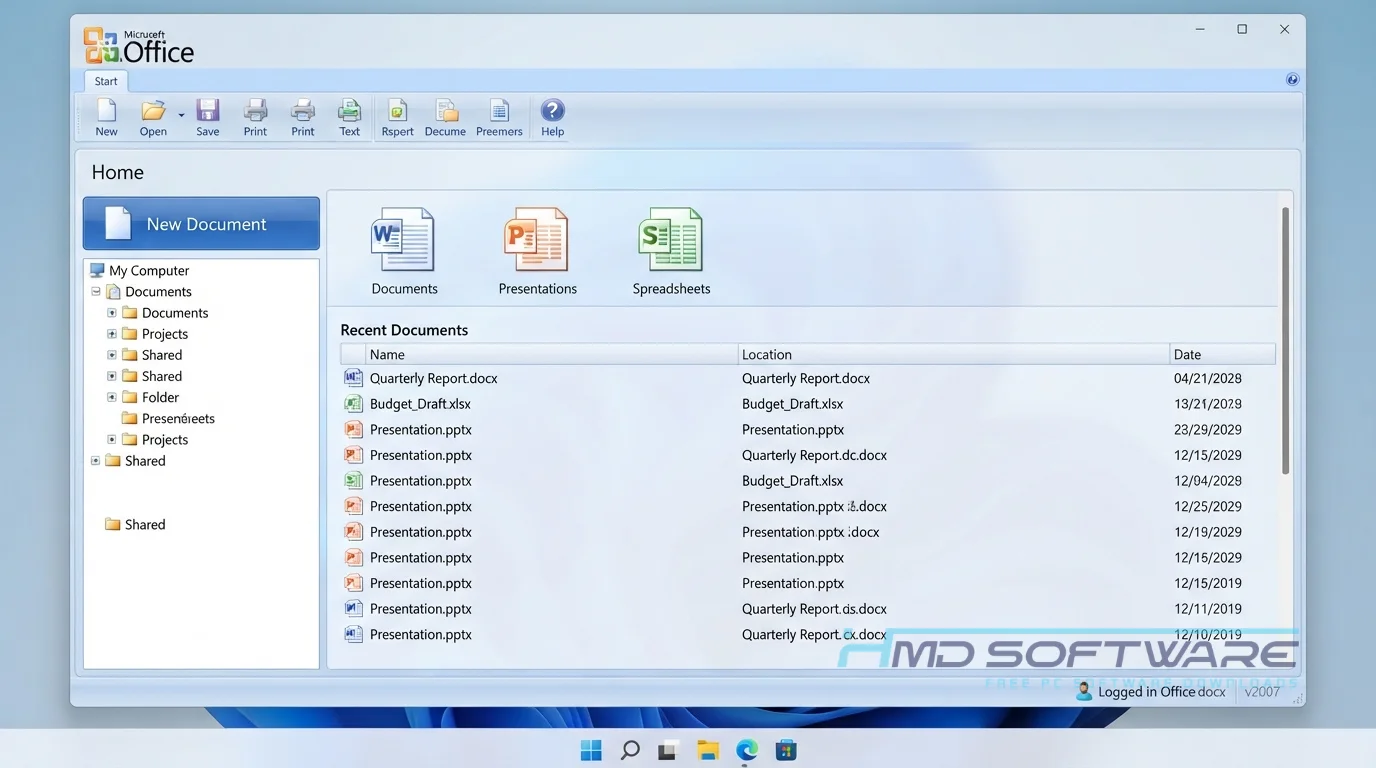Open the large Word Documents icon
This screenshot has width=1376, height=768.
point(403,240)
